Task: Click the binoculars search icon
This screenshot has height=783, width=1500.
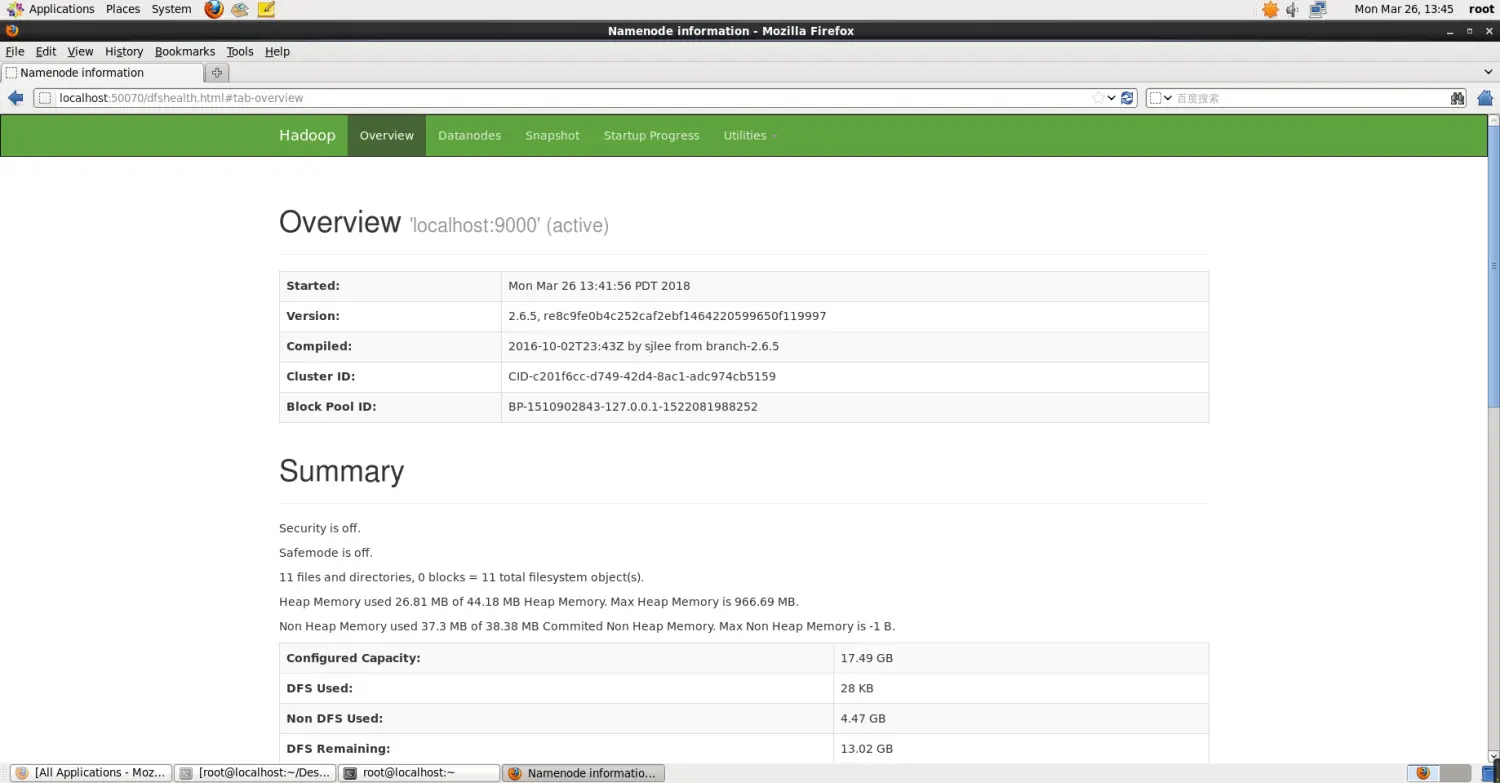Action: coord(1458,98)
